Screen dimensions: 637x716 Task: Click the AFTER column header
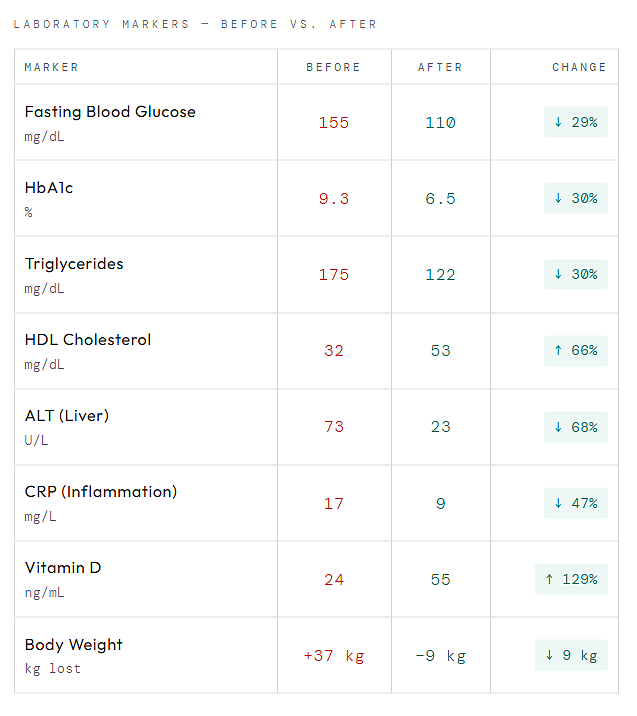pyautogui.click(x=440, y=67)
